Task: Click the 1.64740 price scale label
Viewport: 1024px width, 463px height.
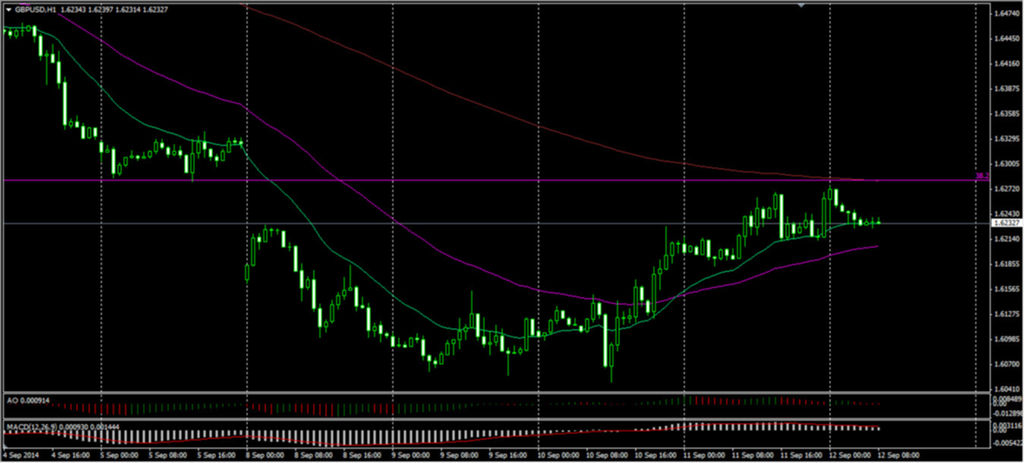Action: [1007, 14]
